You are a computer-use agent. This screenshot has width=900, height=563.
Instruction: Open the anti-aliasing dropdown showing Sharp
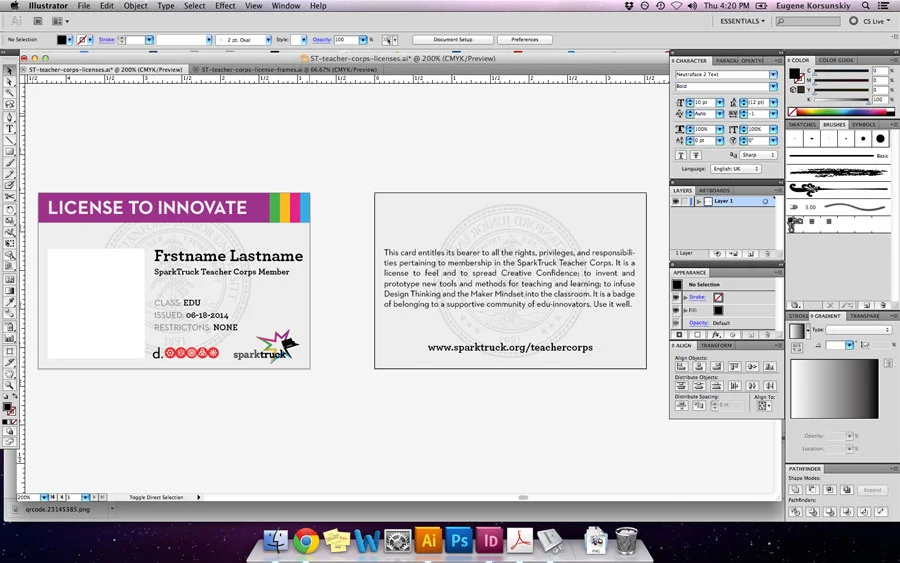pyautogui.click(x=759, y=156)
